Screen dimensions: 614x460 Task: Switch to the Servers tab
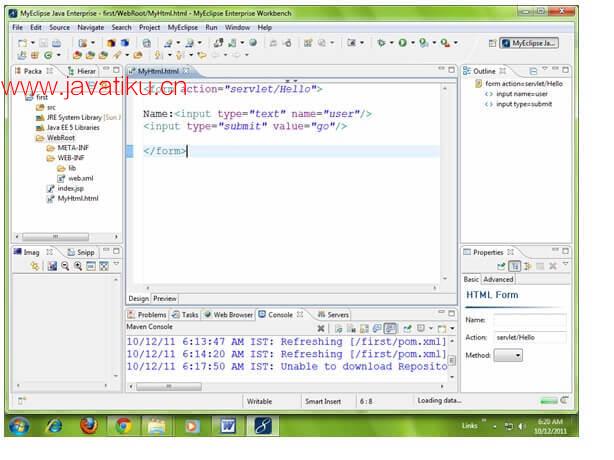point(333,315)
